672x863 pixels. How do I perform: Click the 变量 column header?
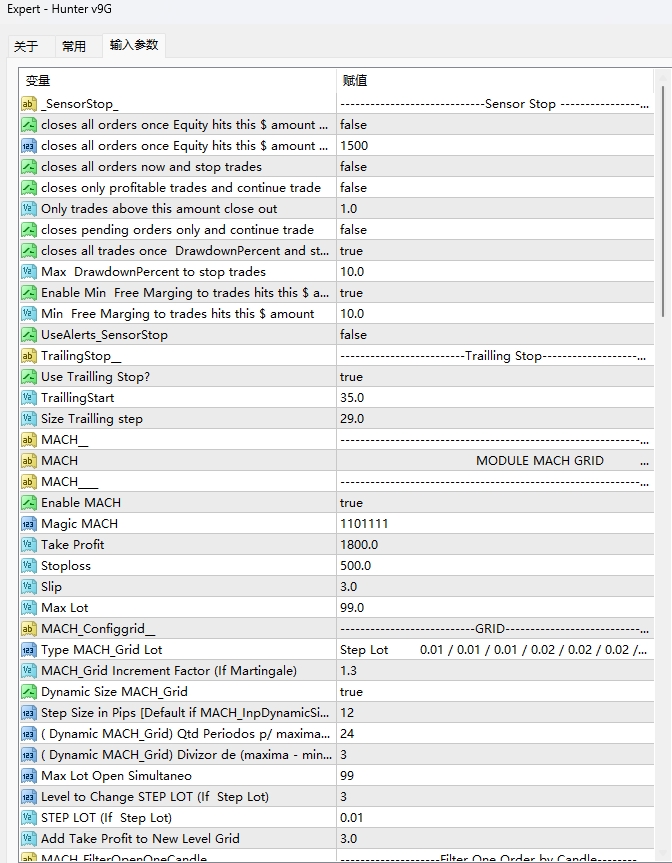[177, 80]
